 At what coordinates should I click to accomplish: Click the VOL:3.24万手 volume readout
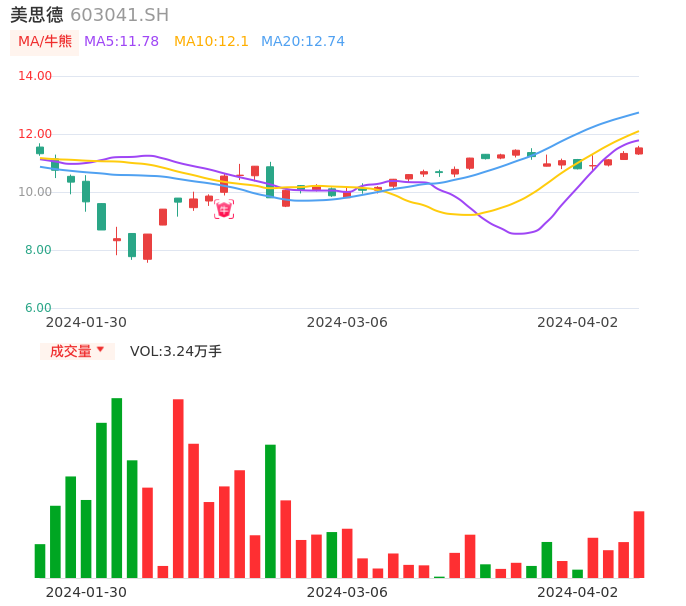(x=175, y=351)
